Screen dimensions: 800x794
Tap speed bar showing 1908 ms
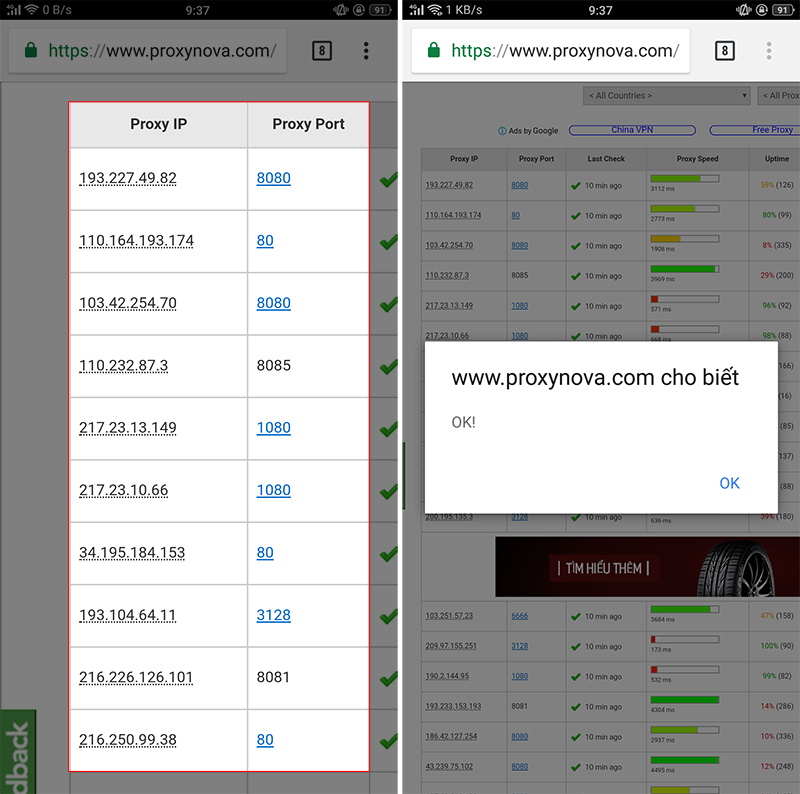[685, 239]
